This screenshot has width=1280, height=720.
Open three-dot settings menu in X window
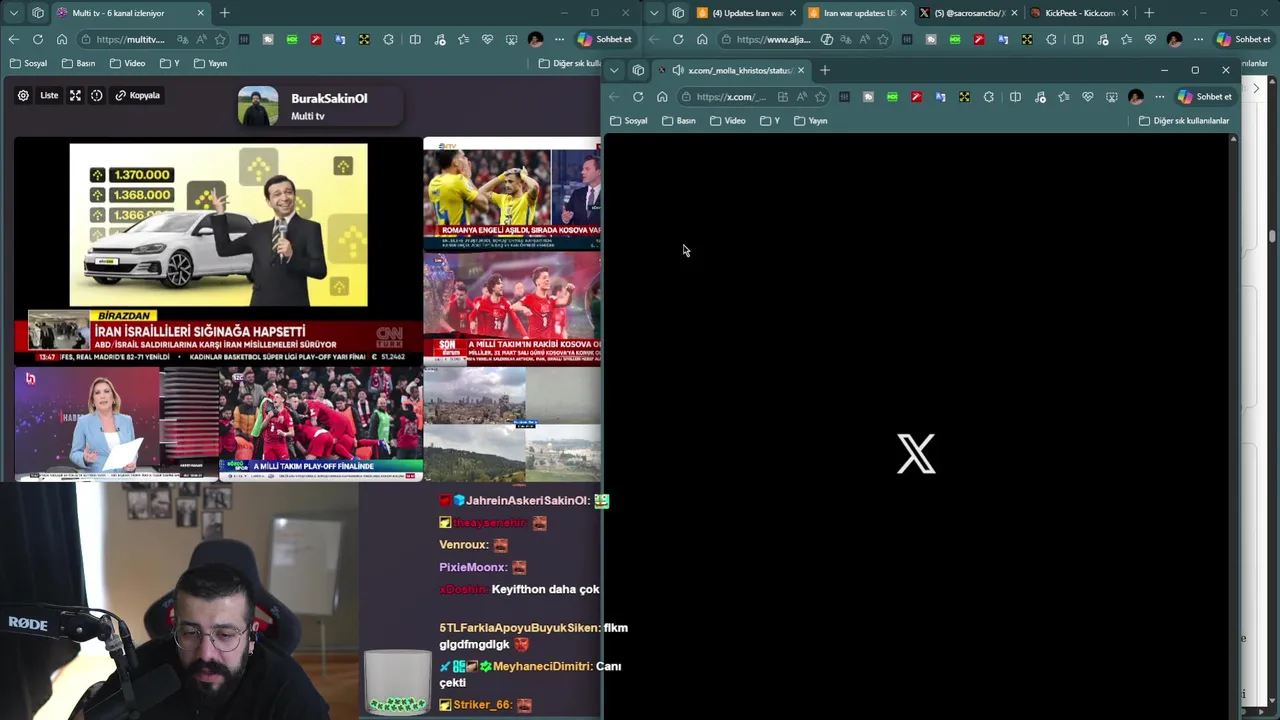point(1159,97)
